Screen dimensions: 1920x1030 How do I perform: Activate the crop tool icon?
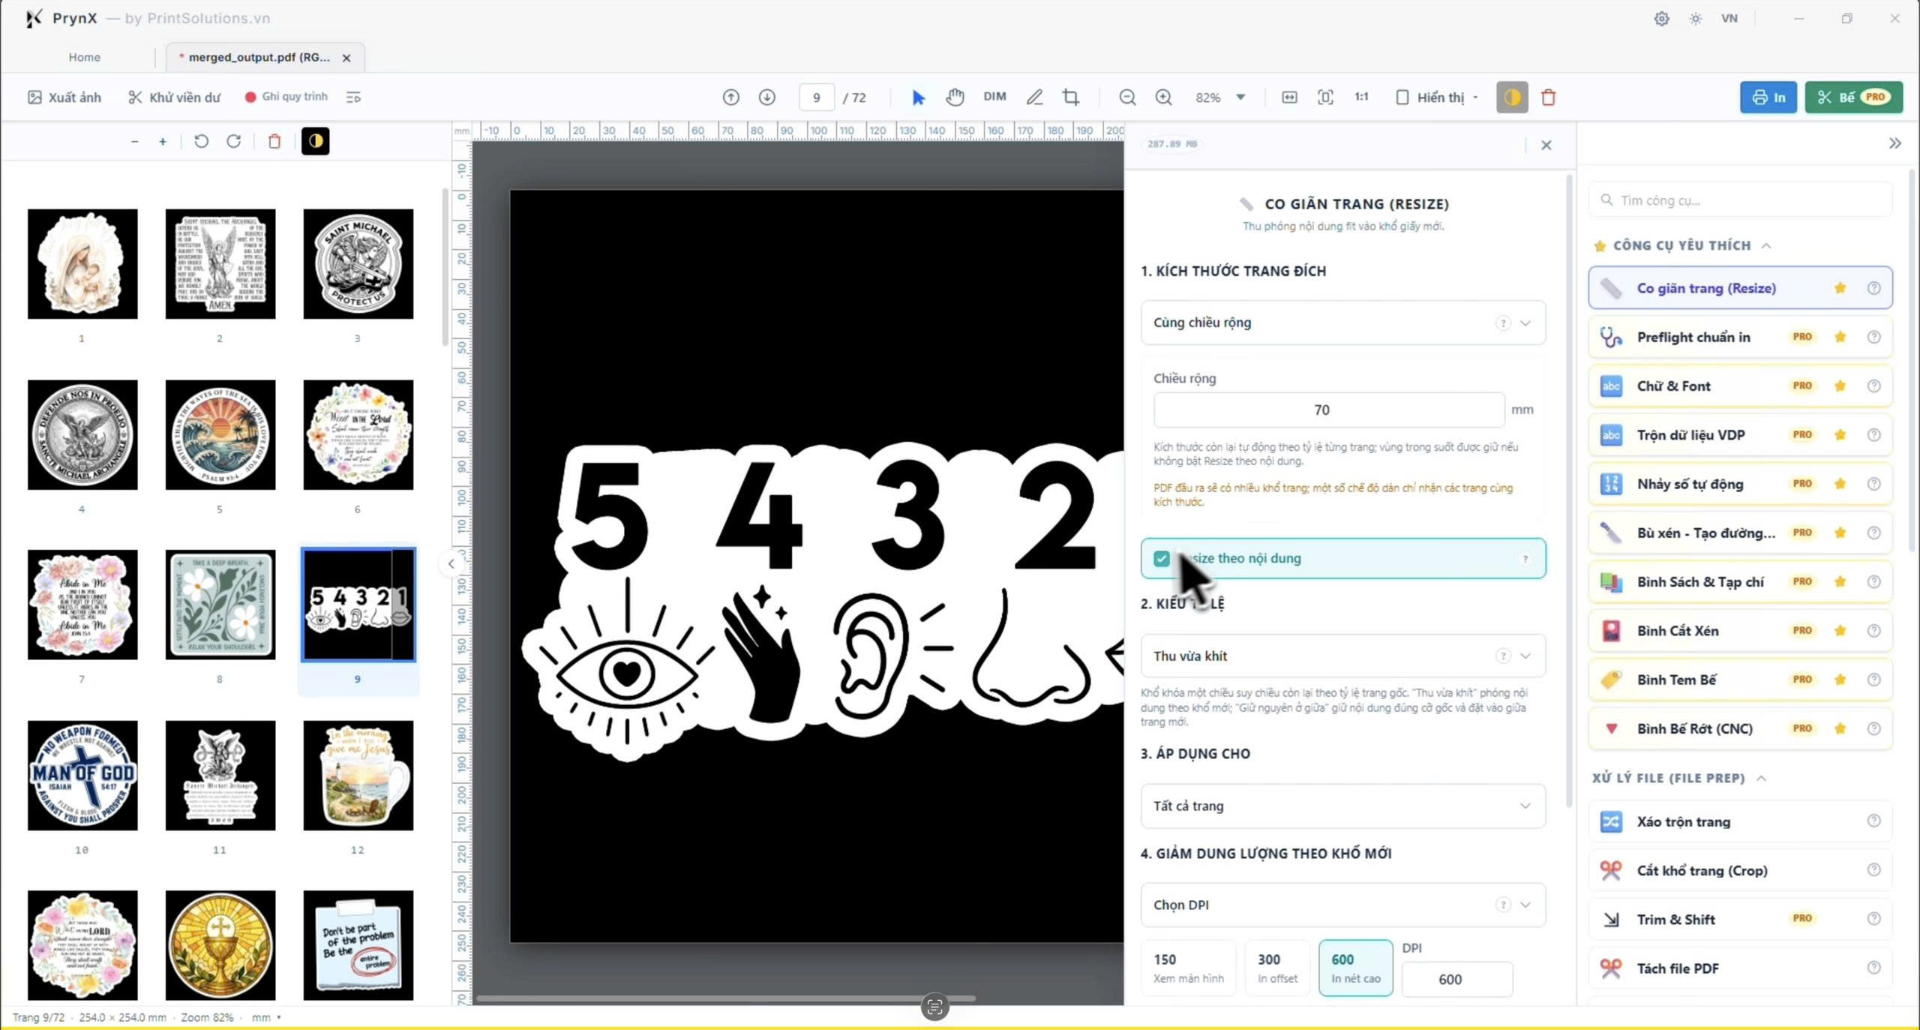coord(1071,97)
